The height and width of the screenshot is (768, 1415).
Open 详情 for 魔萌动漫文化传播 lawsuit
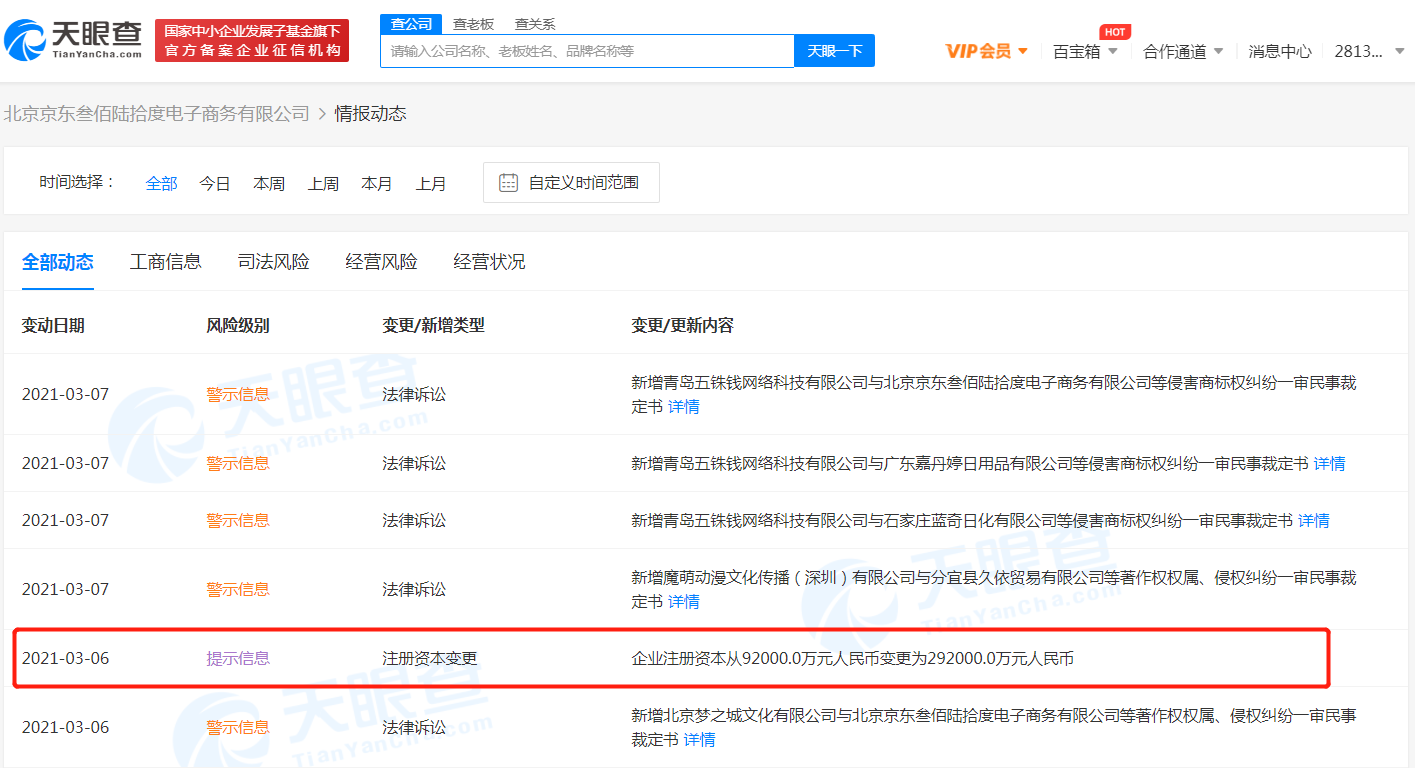684,601
